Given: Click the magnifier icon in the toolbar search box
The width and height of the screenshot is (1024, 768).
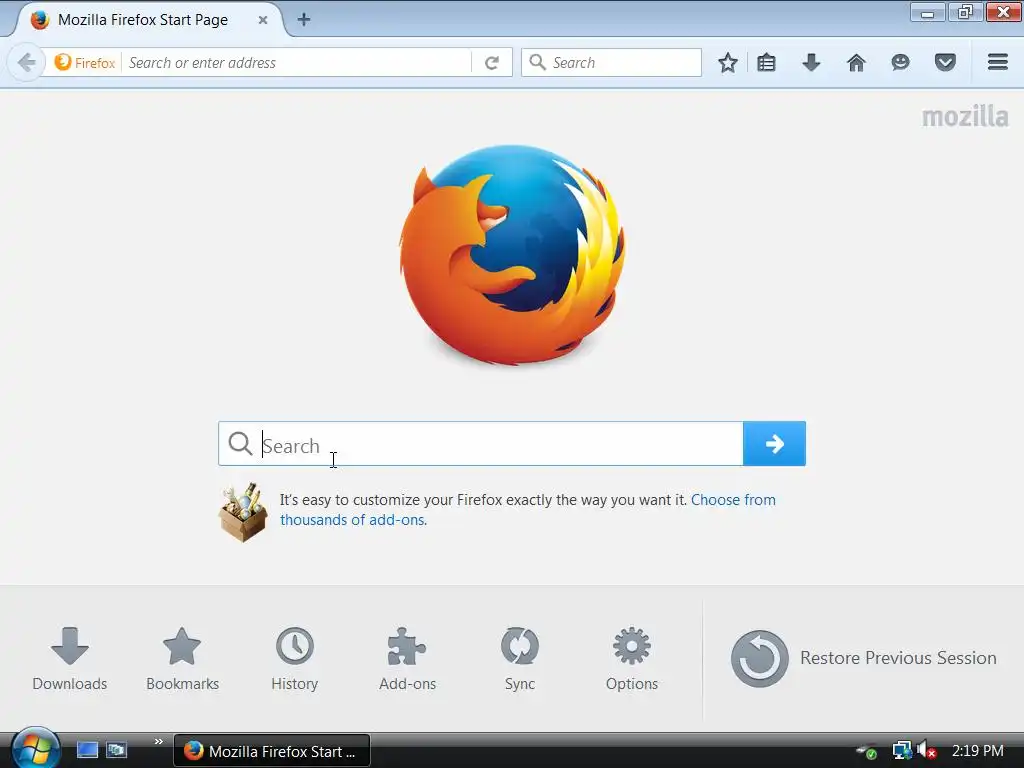Looking at the screenshot, I should pyautogui.click(x=537, y=62).
